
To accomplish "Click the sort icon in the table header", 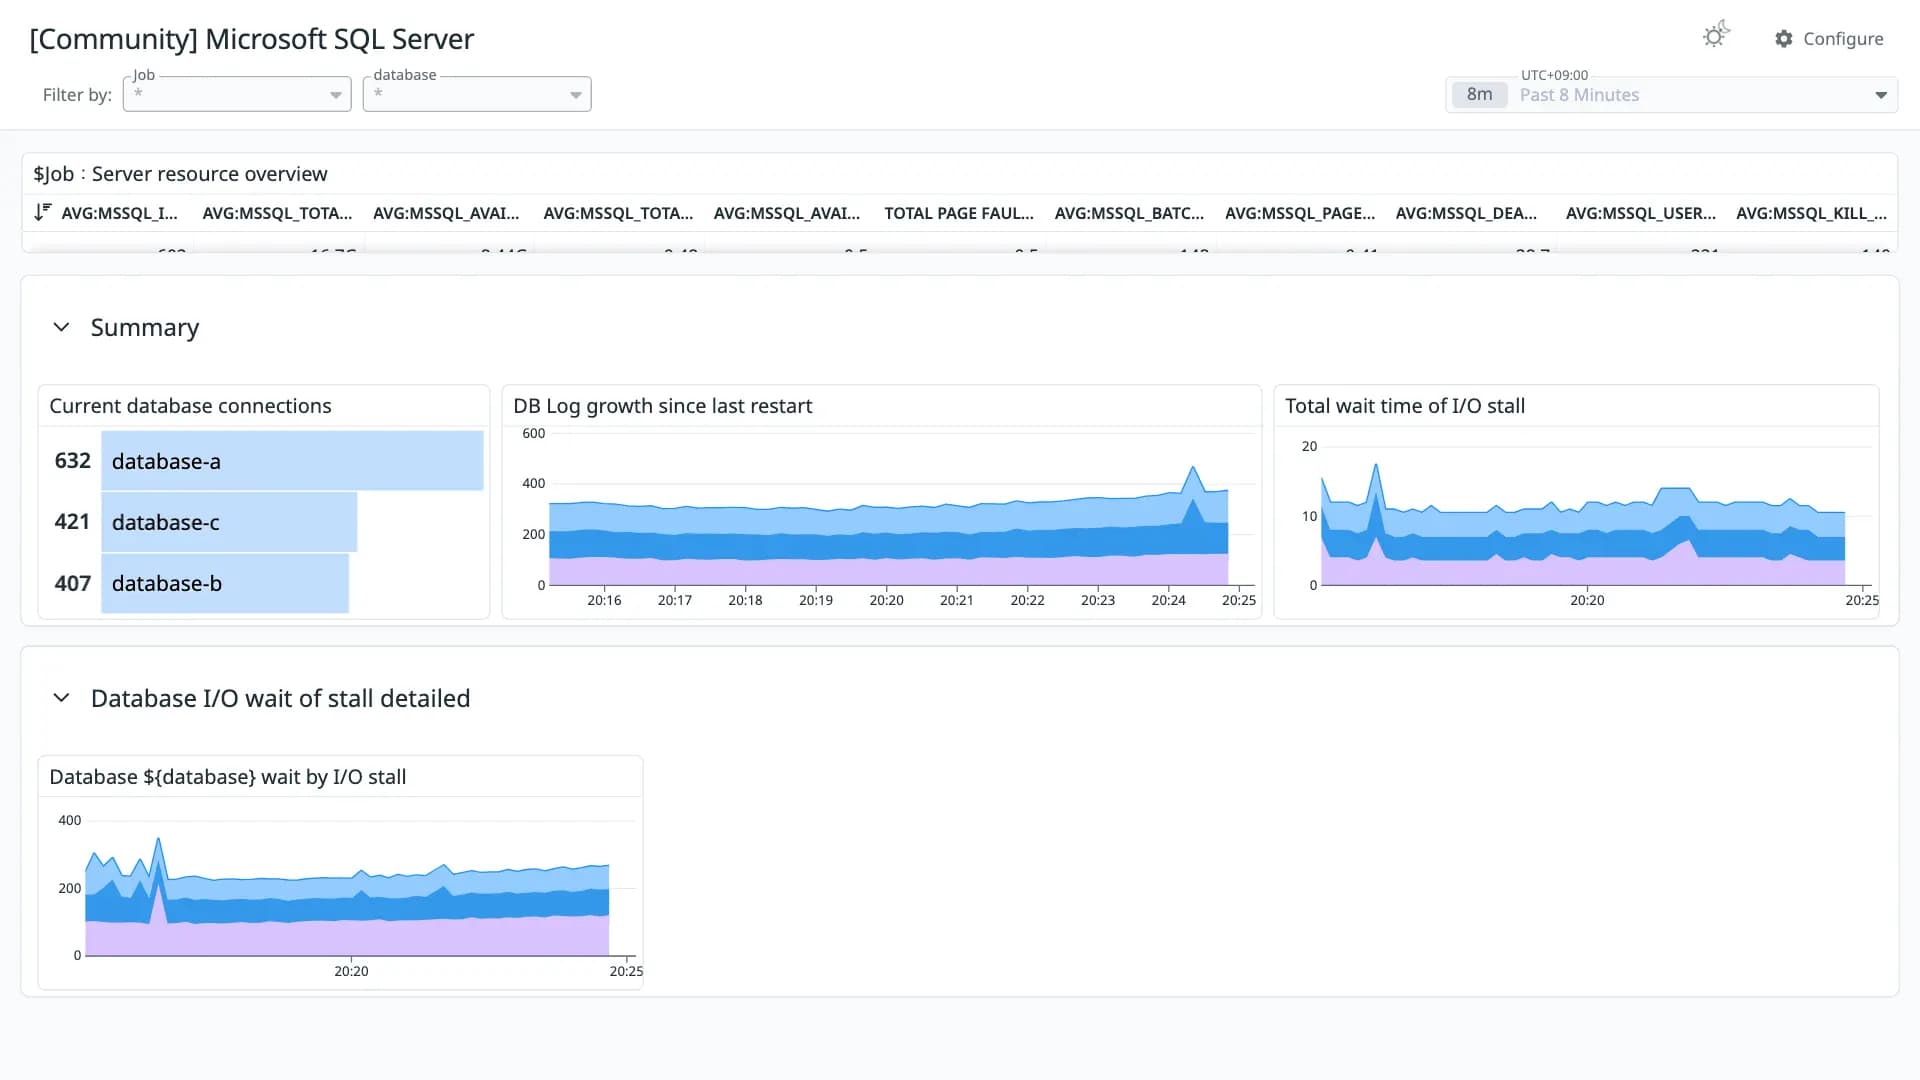I will click(42, 212).
